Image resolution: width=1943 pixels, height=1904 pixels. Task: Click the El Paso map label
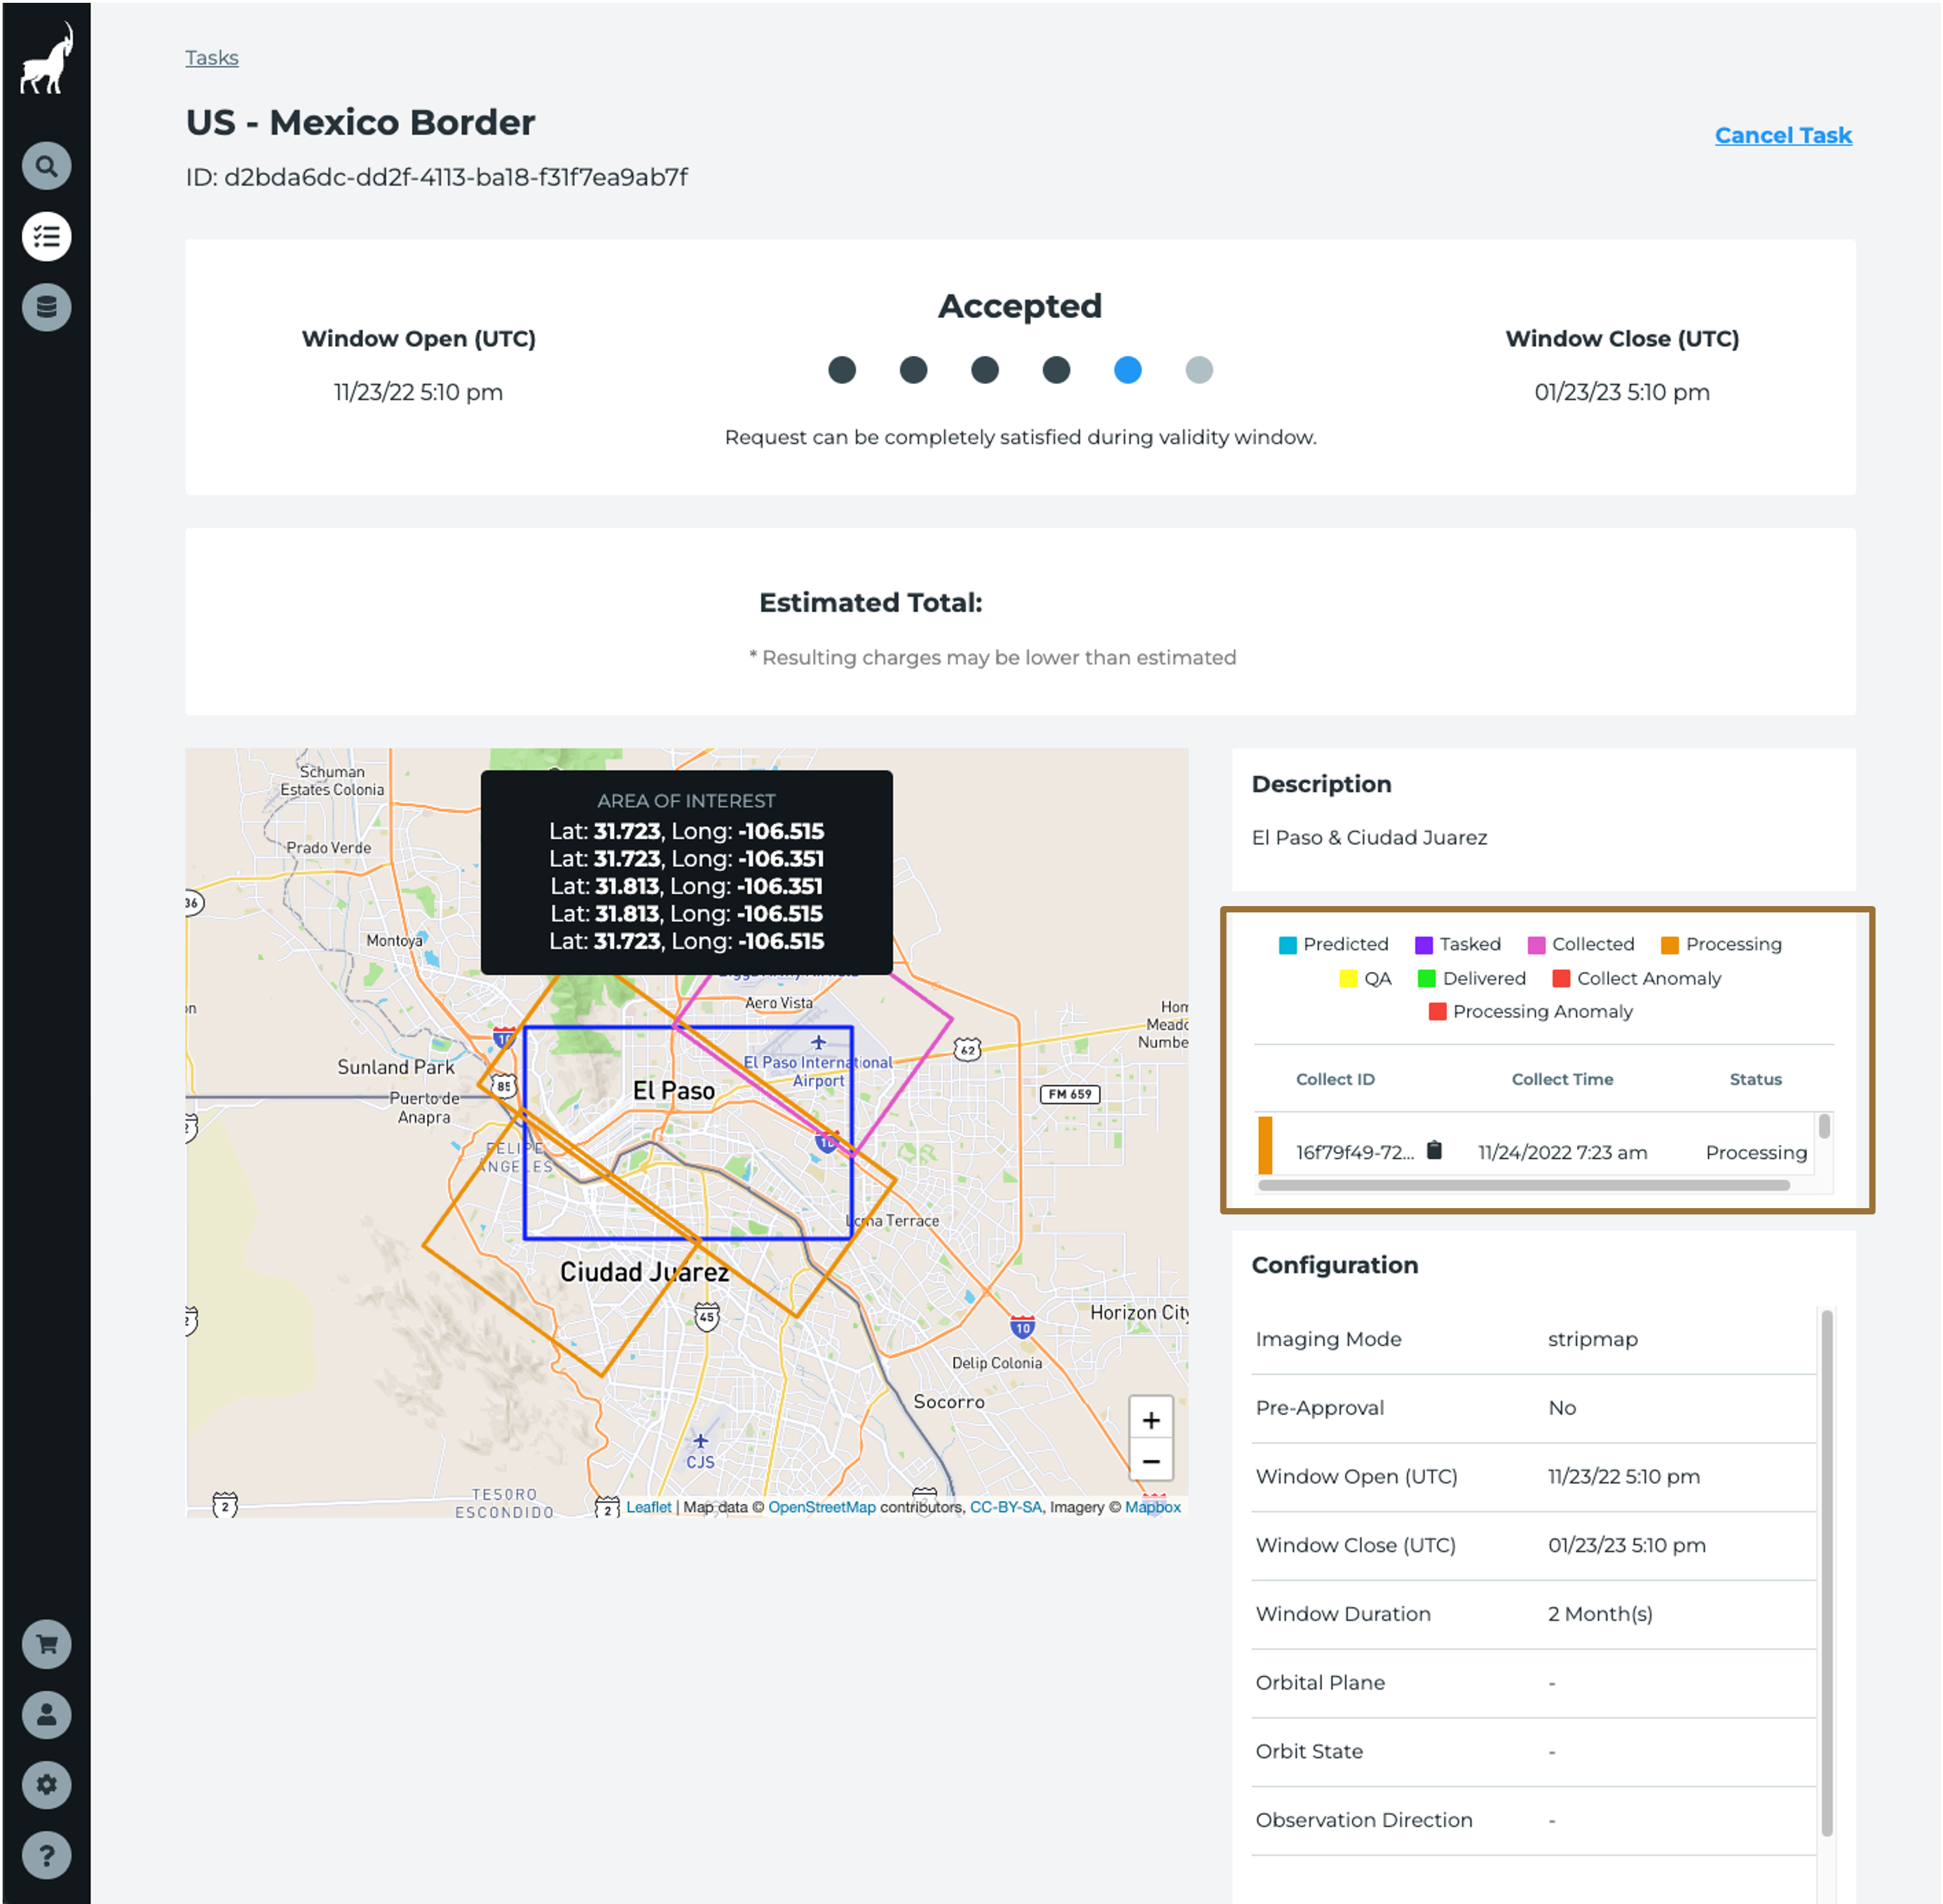[674, 1090]
